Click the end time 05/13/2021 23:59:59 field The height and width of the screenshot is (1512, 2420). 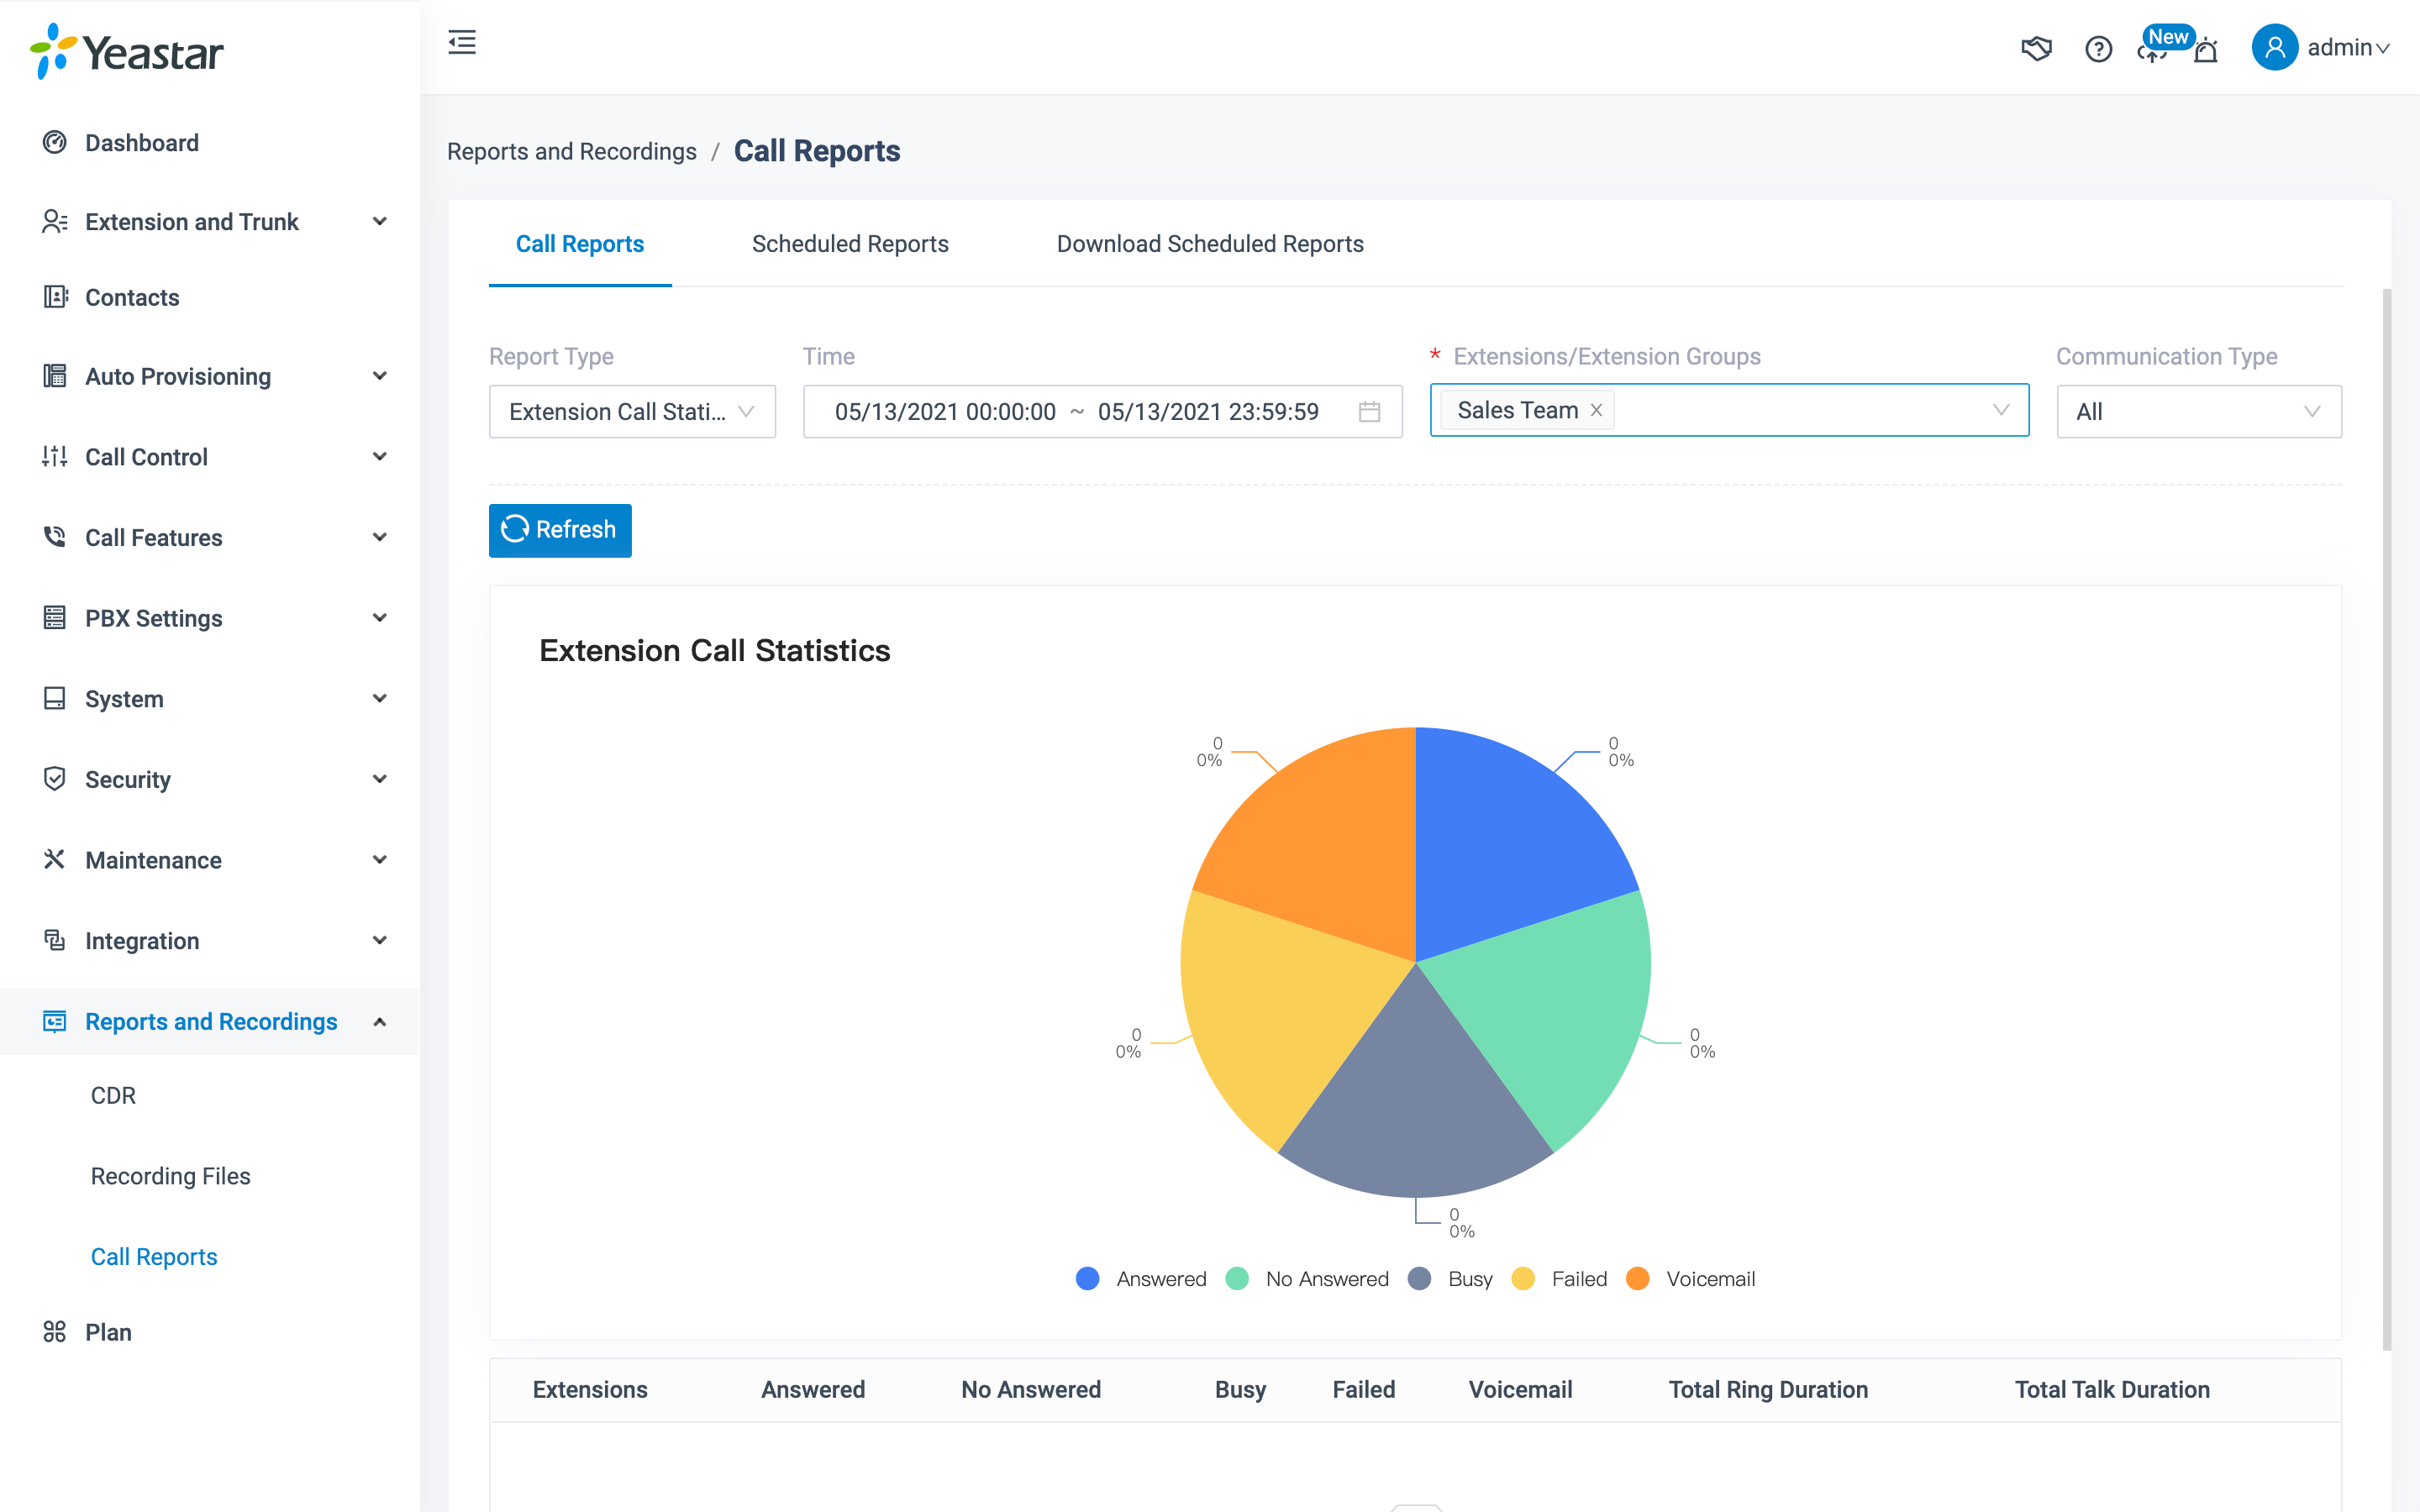coord(1208,411)
